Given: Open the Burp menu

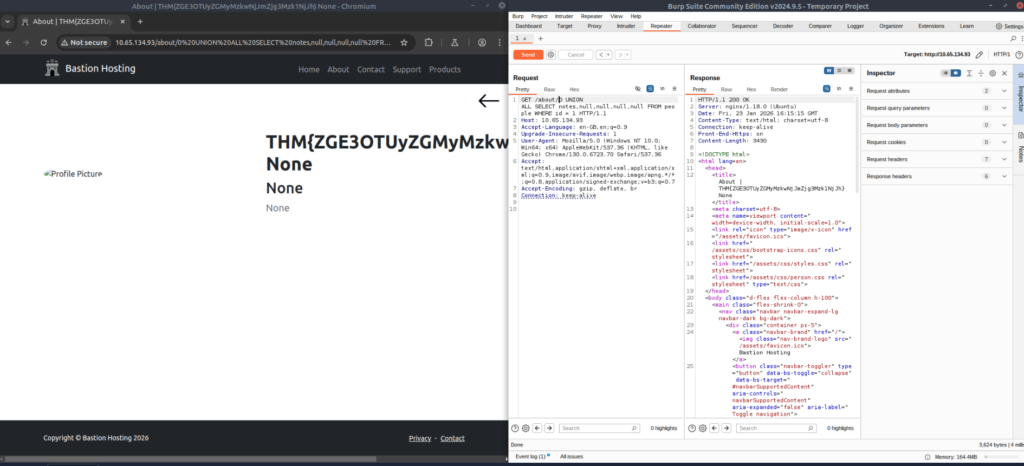Looking at the screenshot, I should (x=518, y=16).
